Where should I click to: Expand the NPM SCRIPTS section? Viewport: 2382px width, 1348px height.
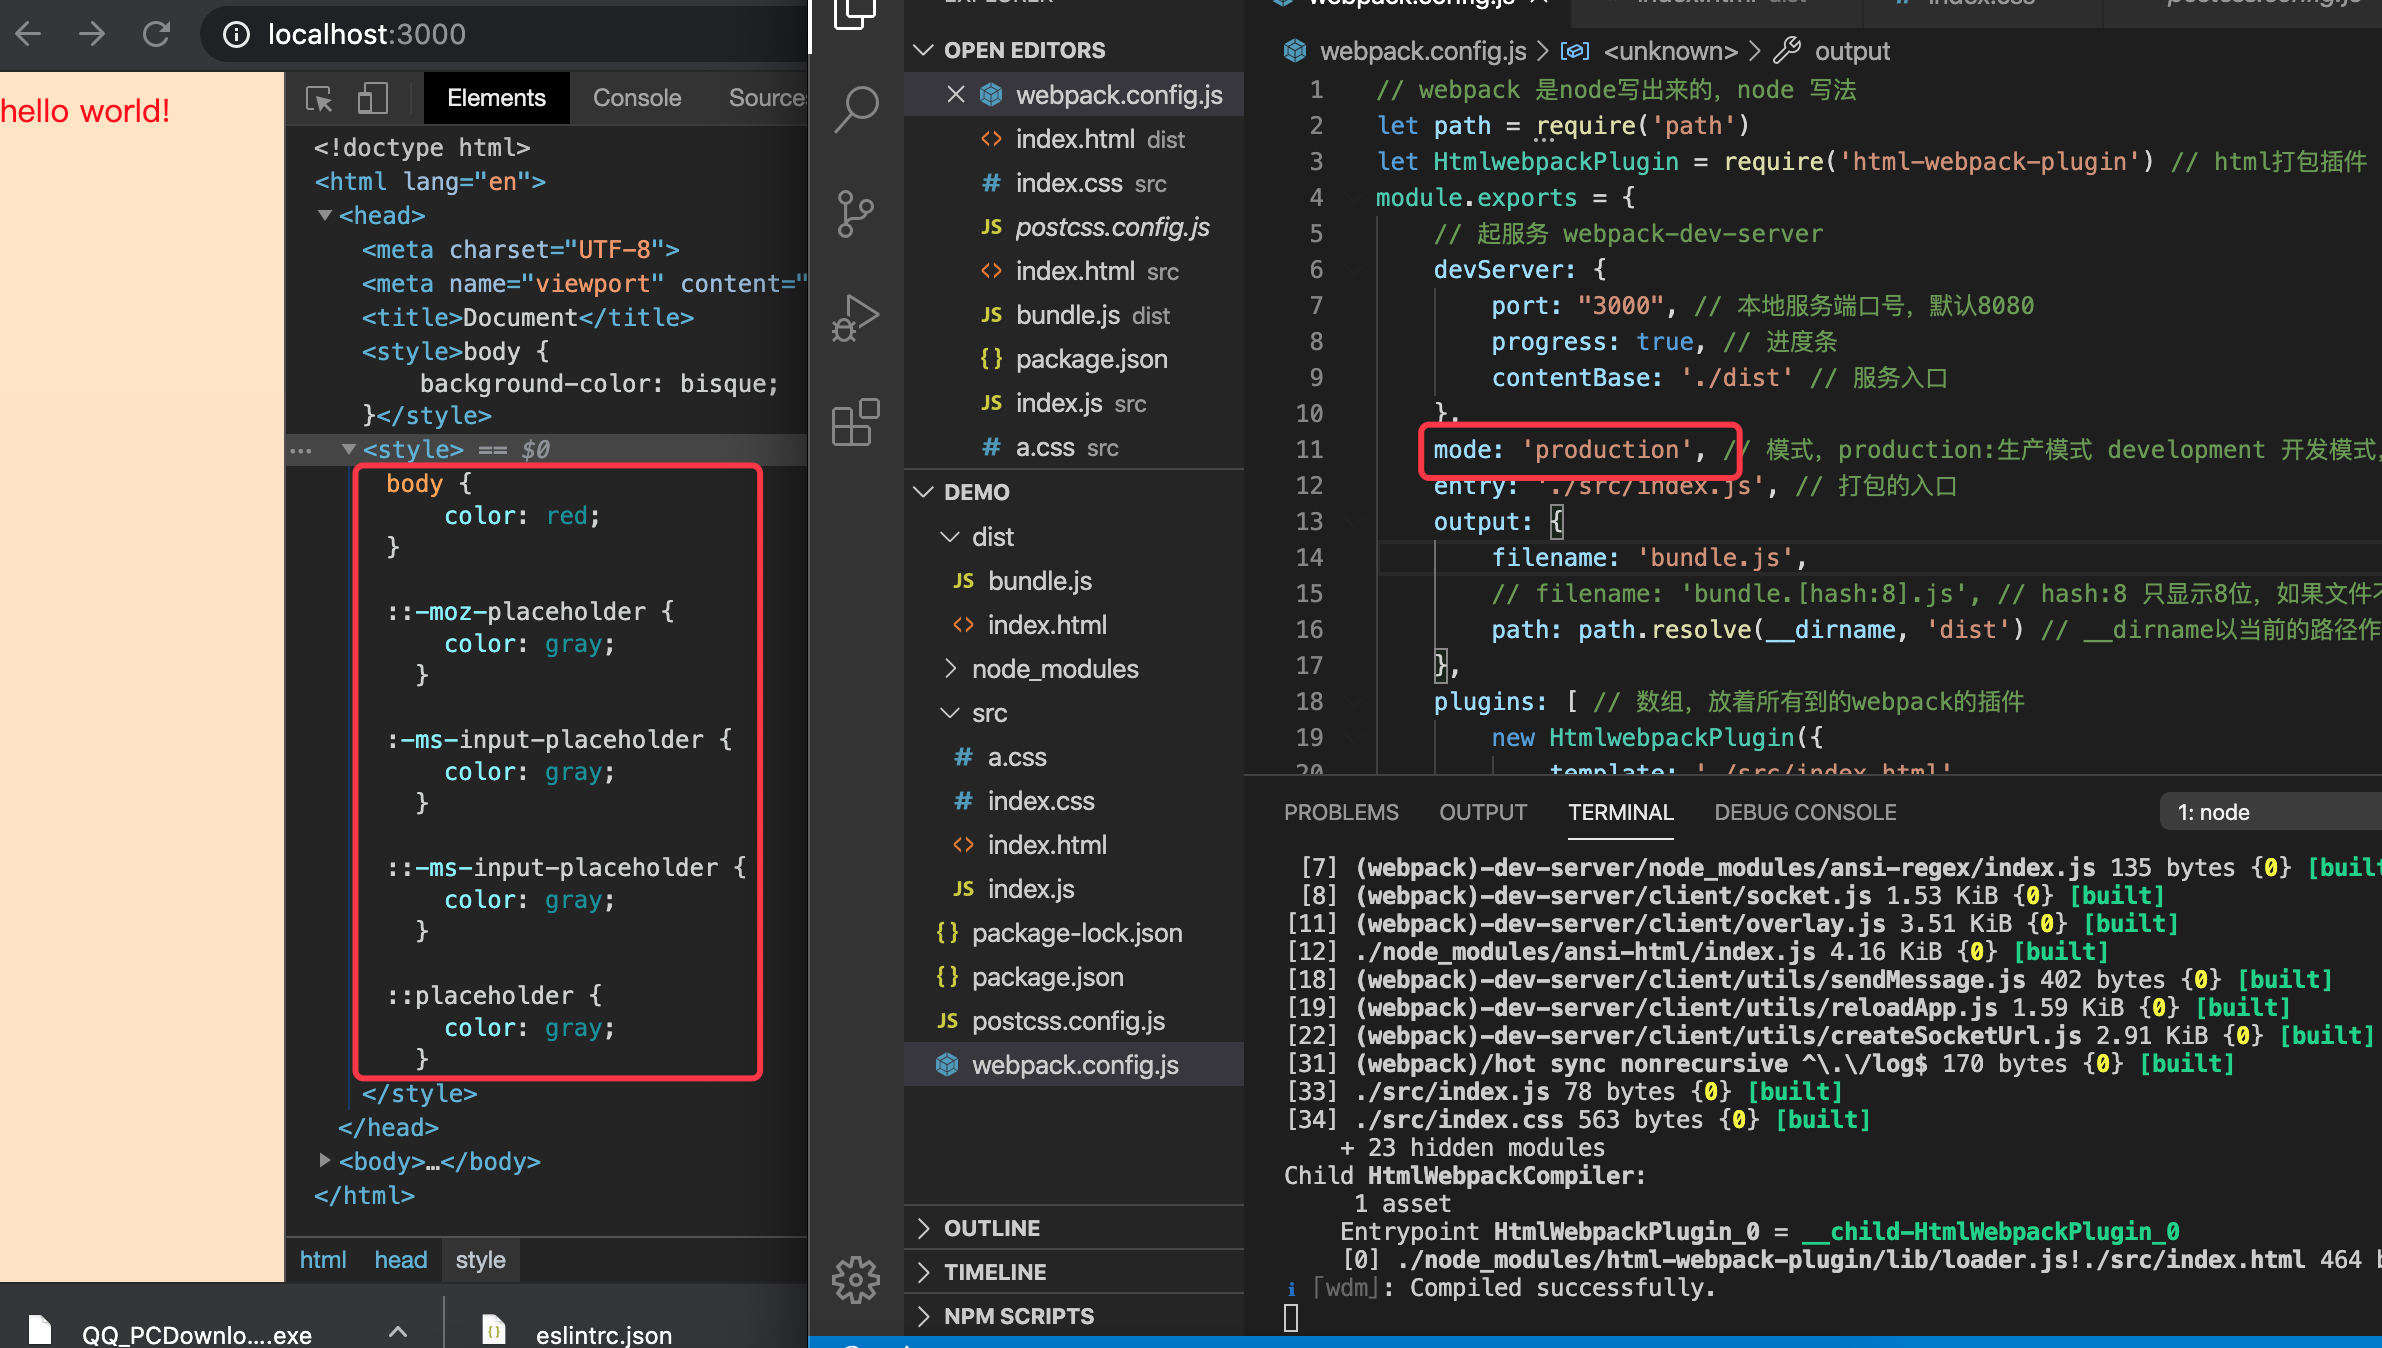click(x=1074, y=1316)
